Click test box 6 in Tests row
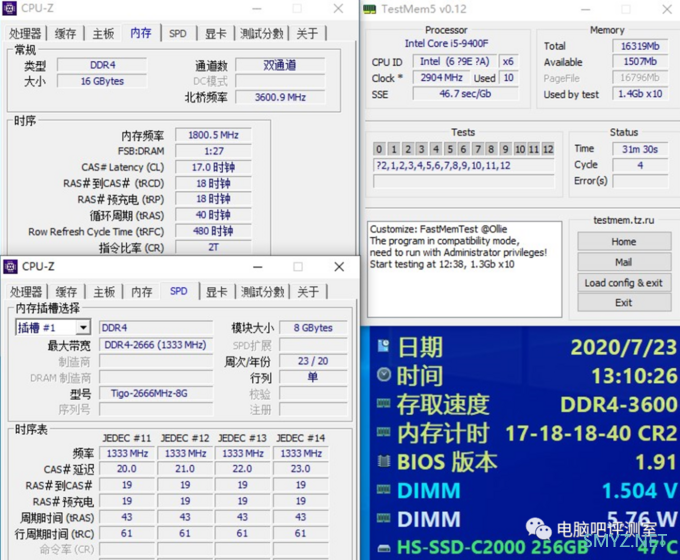The width and height of the screenshot is (680, 560). pyautogui.click(x=463, y=149)
